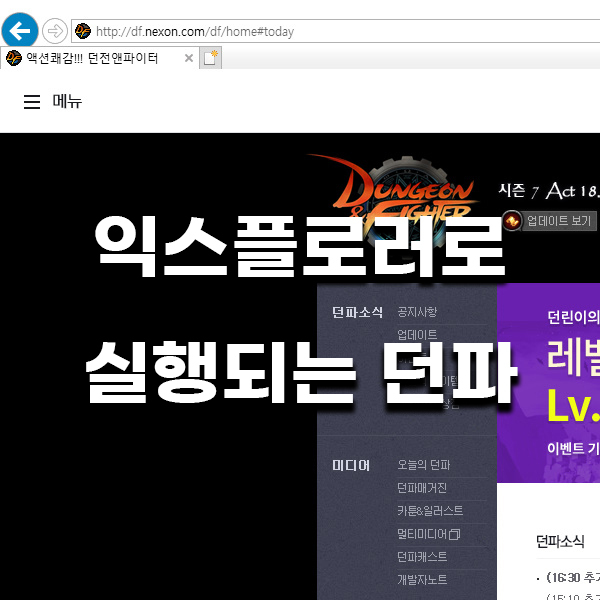Open the hamburger 메뉴 icon

[32, 102]
